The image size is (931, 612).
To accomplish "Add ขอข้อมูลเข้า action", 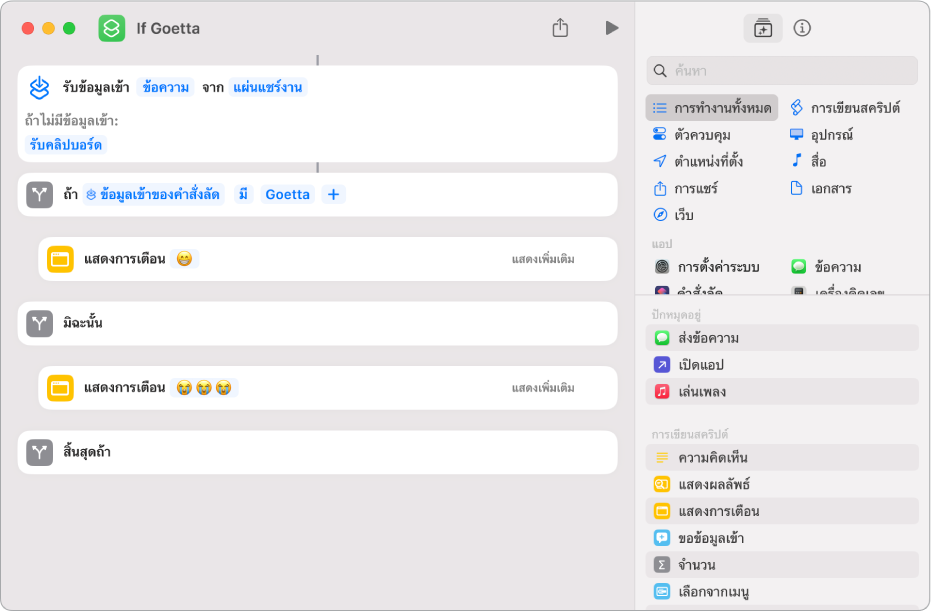I will [782, 538].
